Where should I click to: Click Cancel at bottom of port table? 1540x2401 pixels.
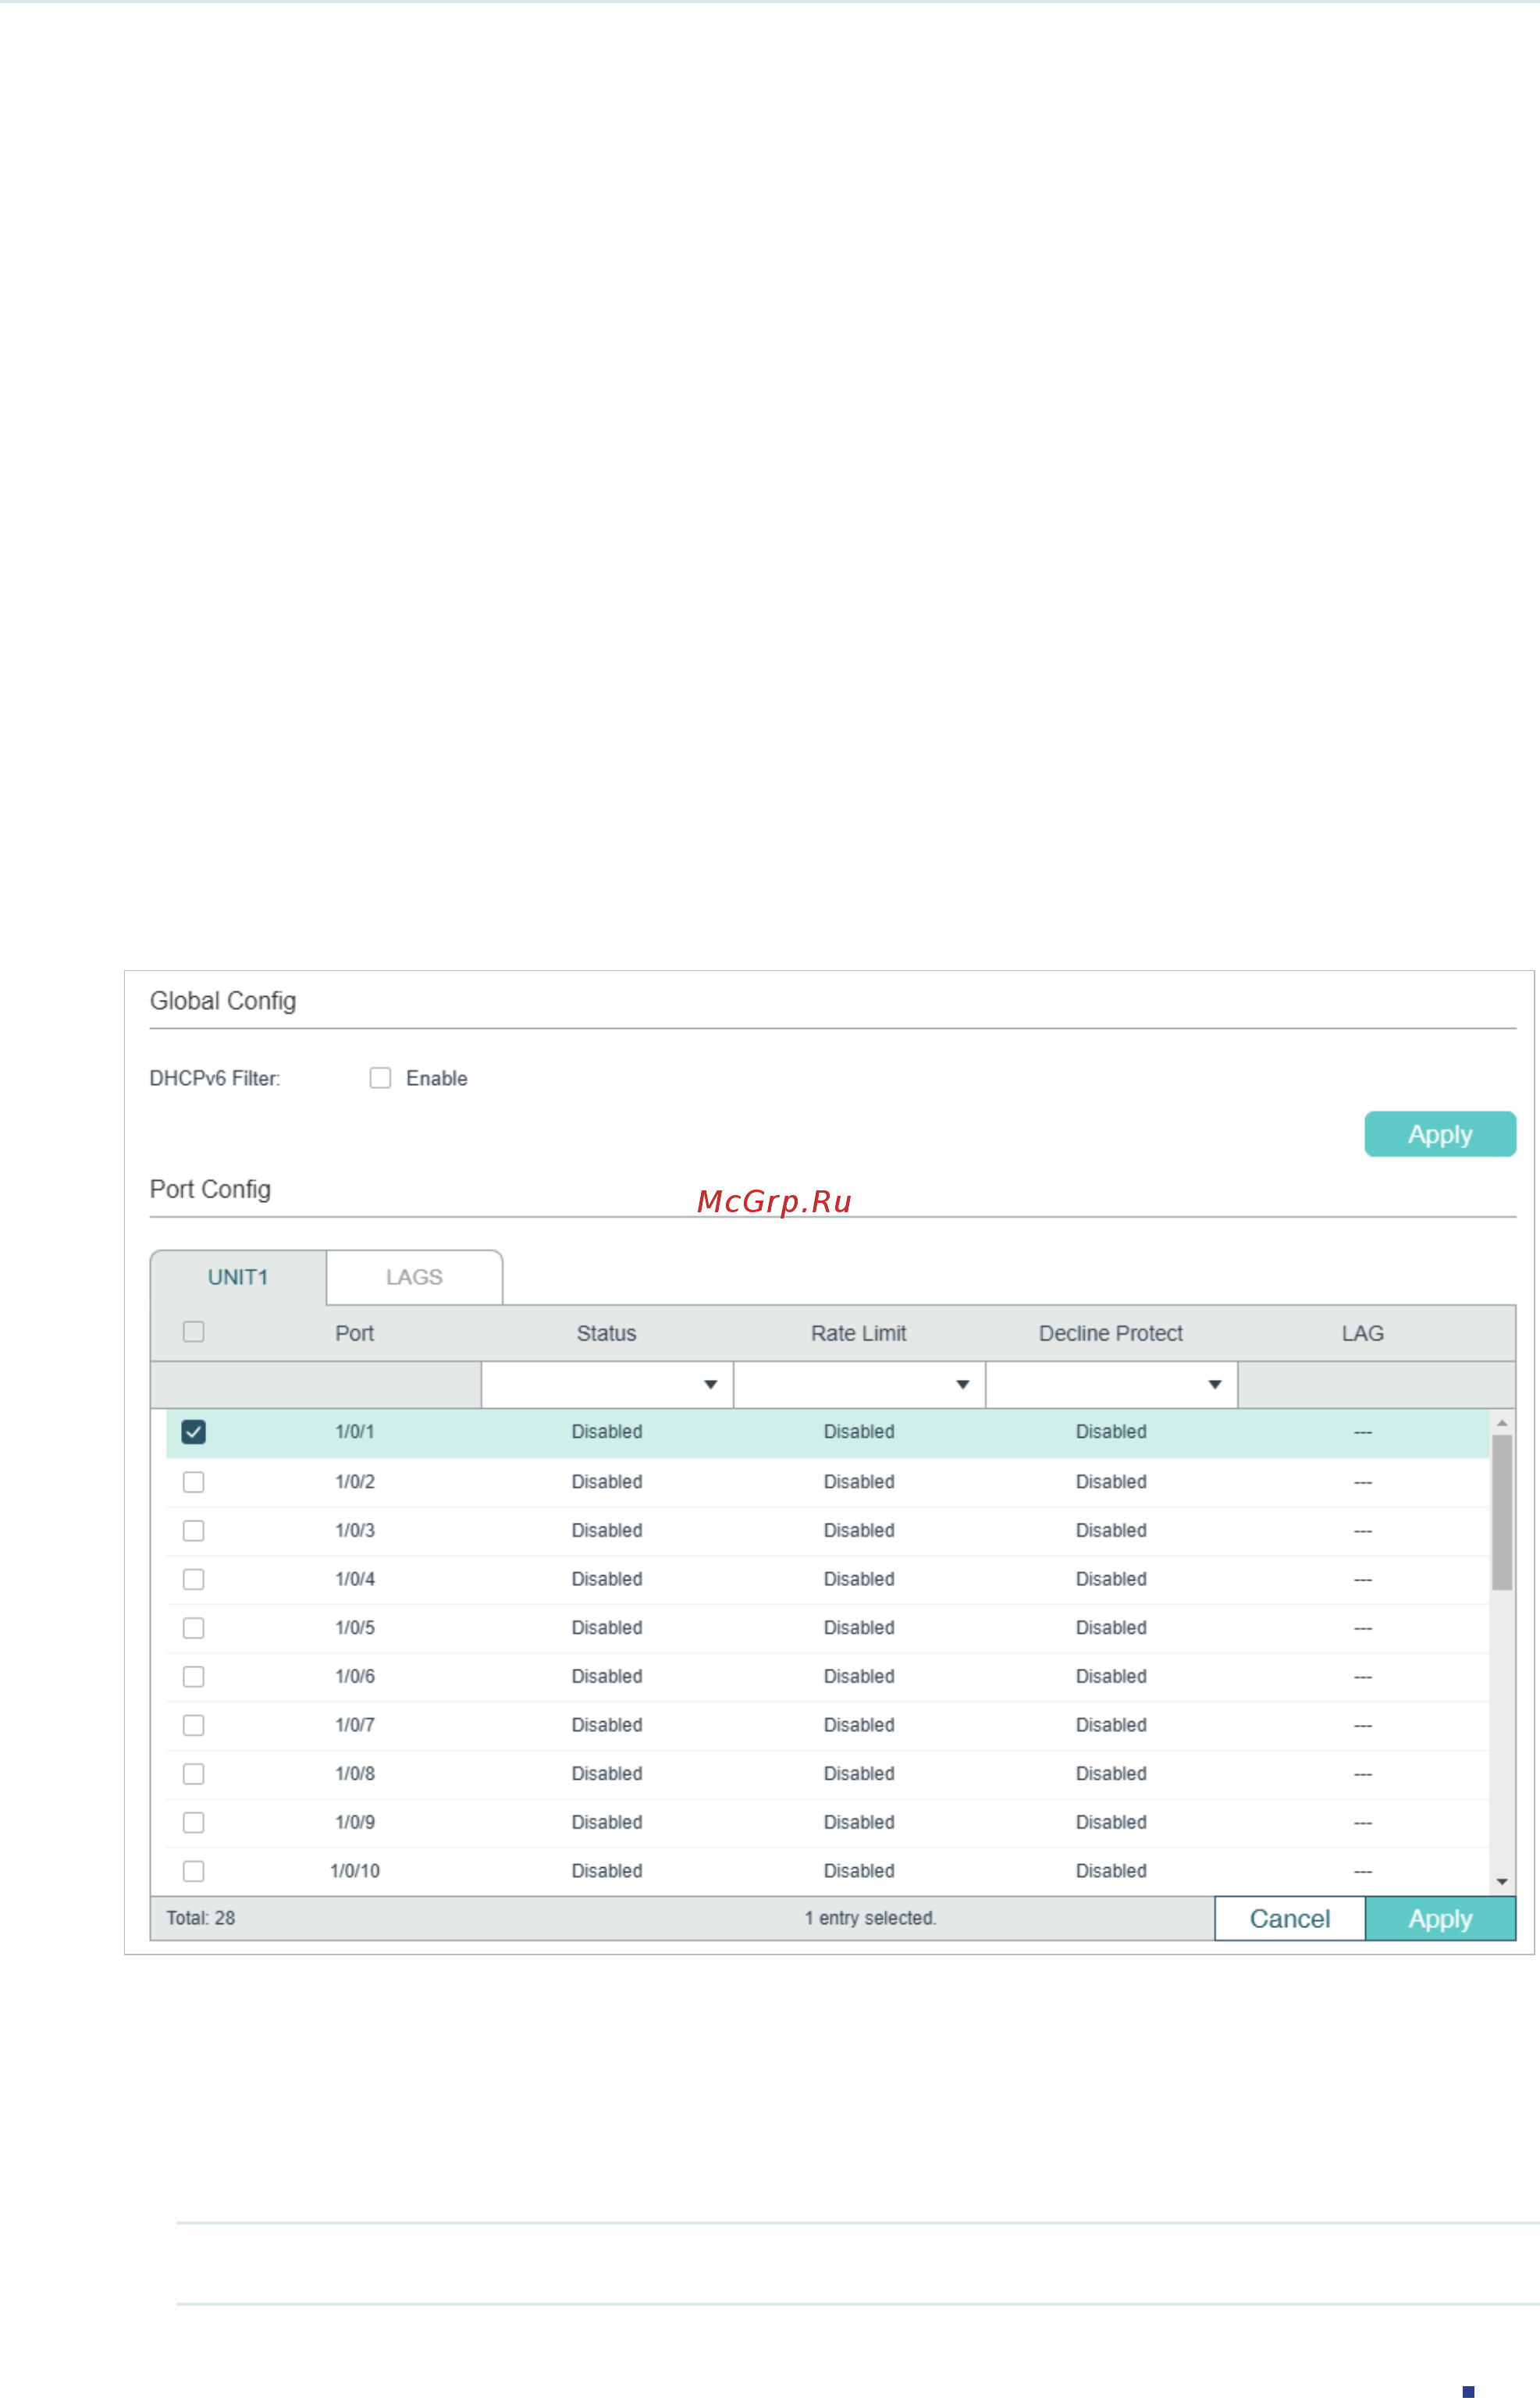coord(1290,1918)
